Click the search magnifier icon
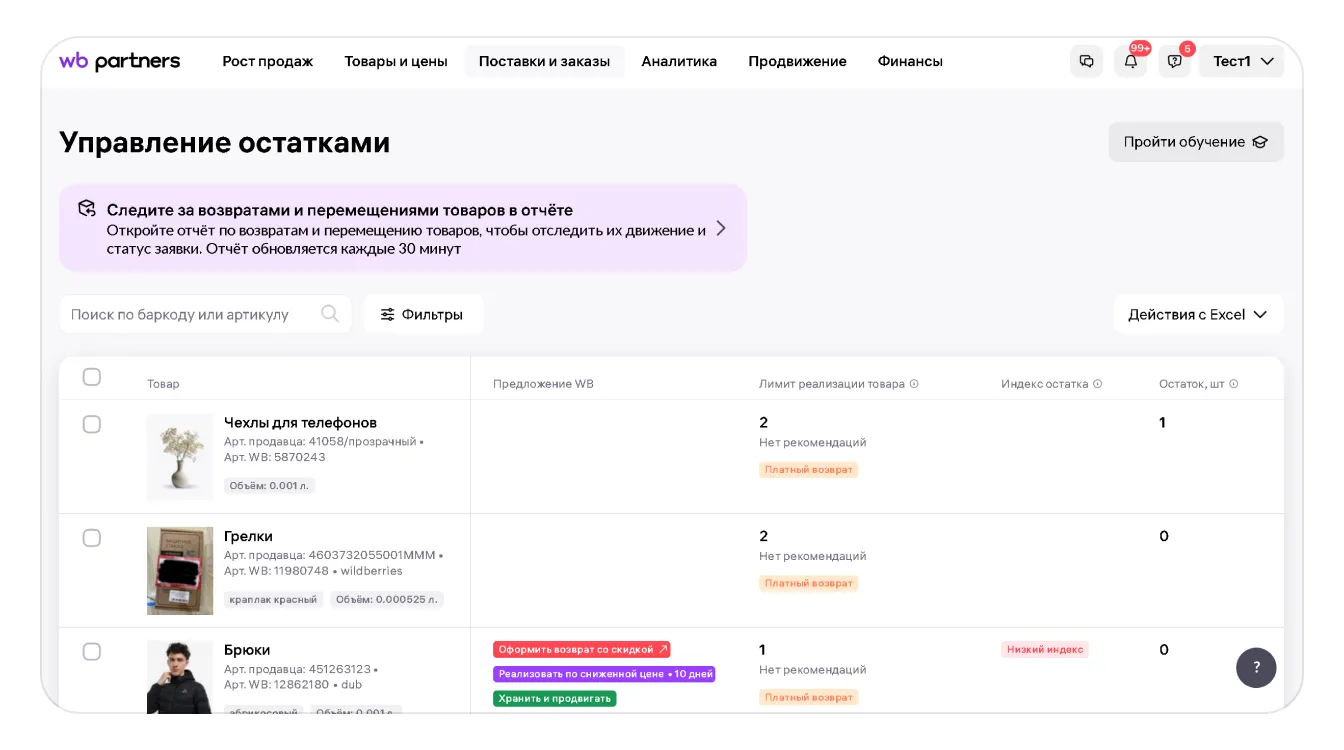Screen dimensions: 1344x750 (330, 314)
